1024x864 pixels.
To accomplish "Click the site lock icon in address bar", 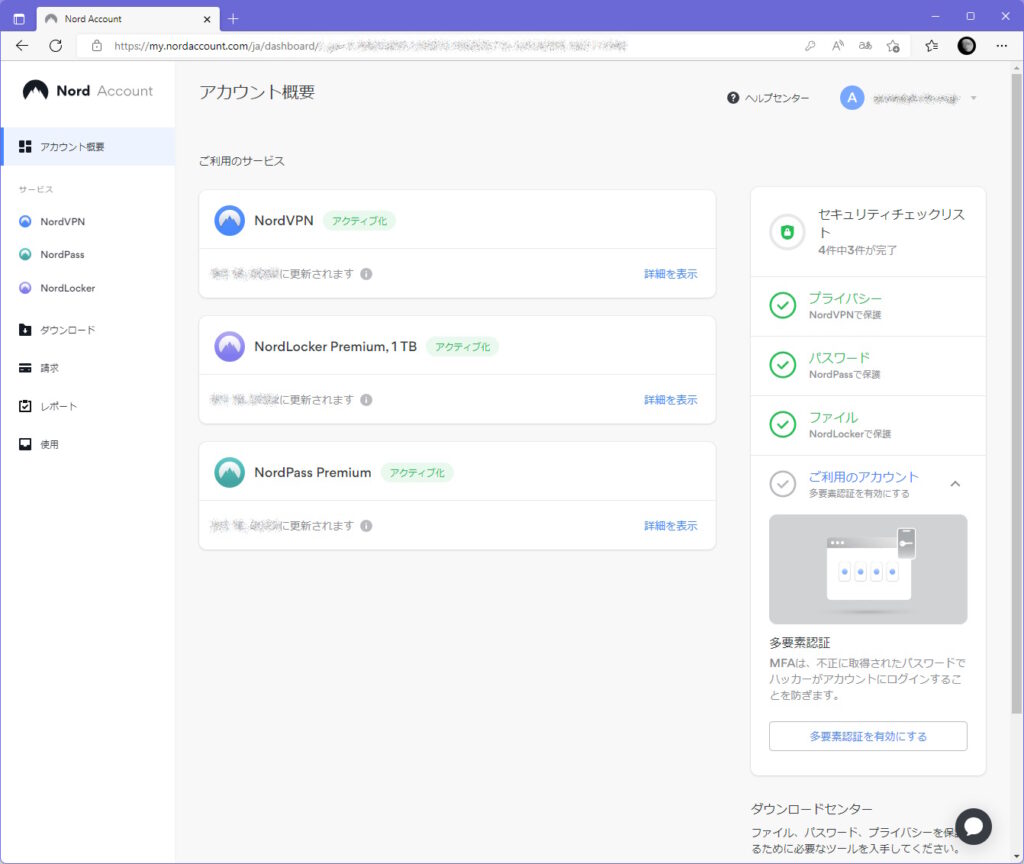I will (97, 46).
